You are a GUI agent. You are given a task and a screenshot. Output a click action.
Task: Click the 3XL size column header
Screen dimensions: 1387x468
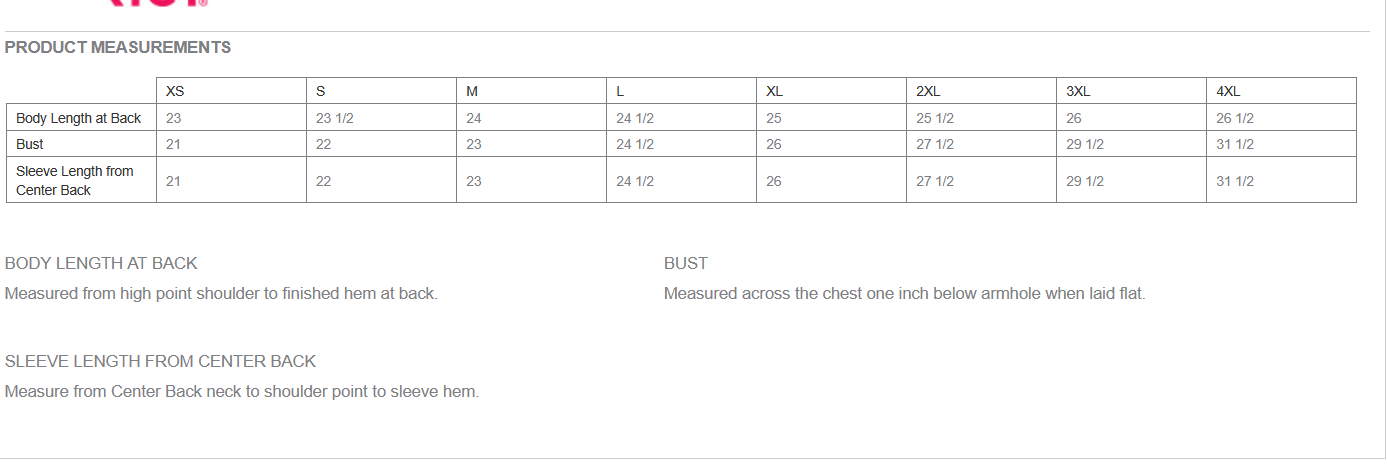coord(1078,91)
